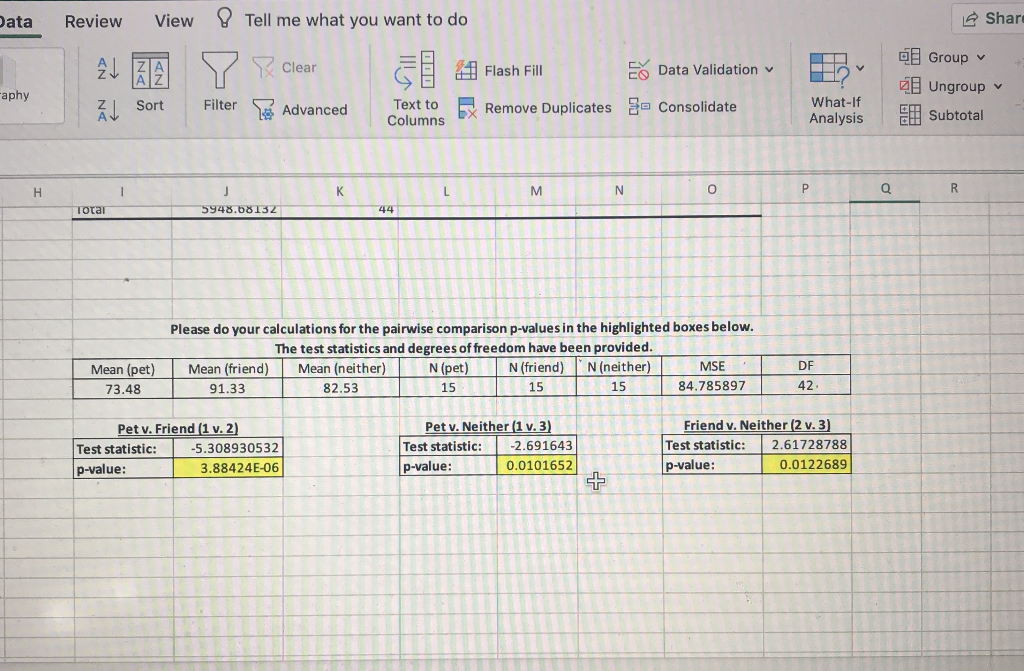Click the Remove Duplicates icon
Image resolution: width=1024 pixels, height=671 pixels.
pyautogui.click(x=466, y=107)
